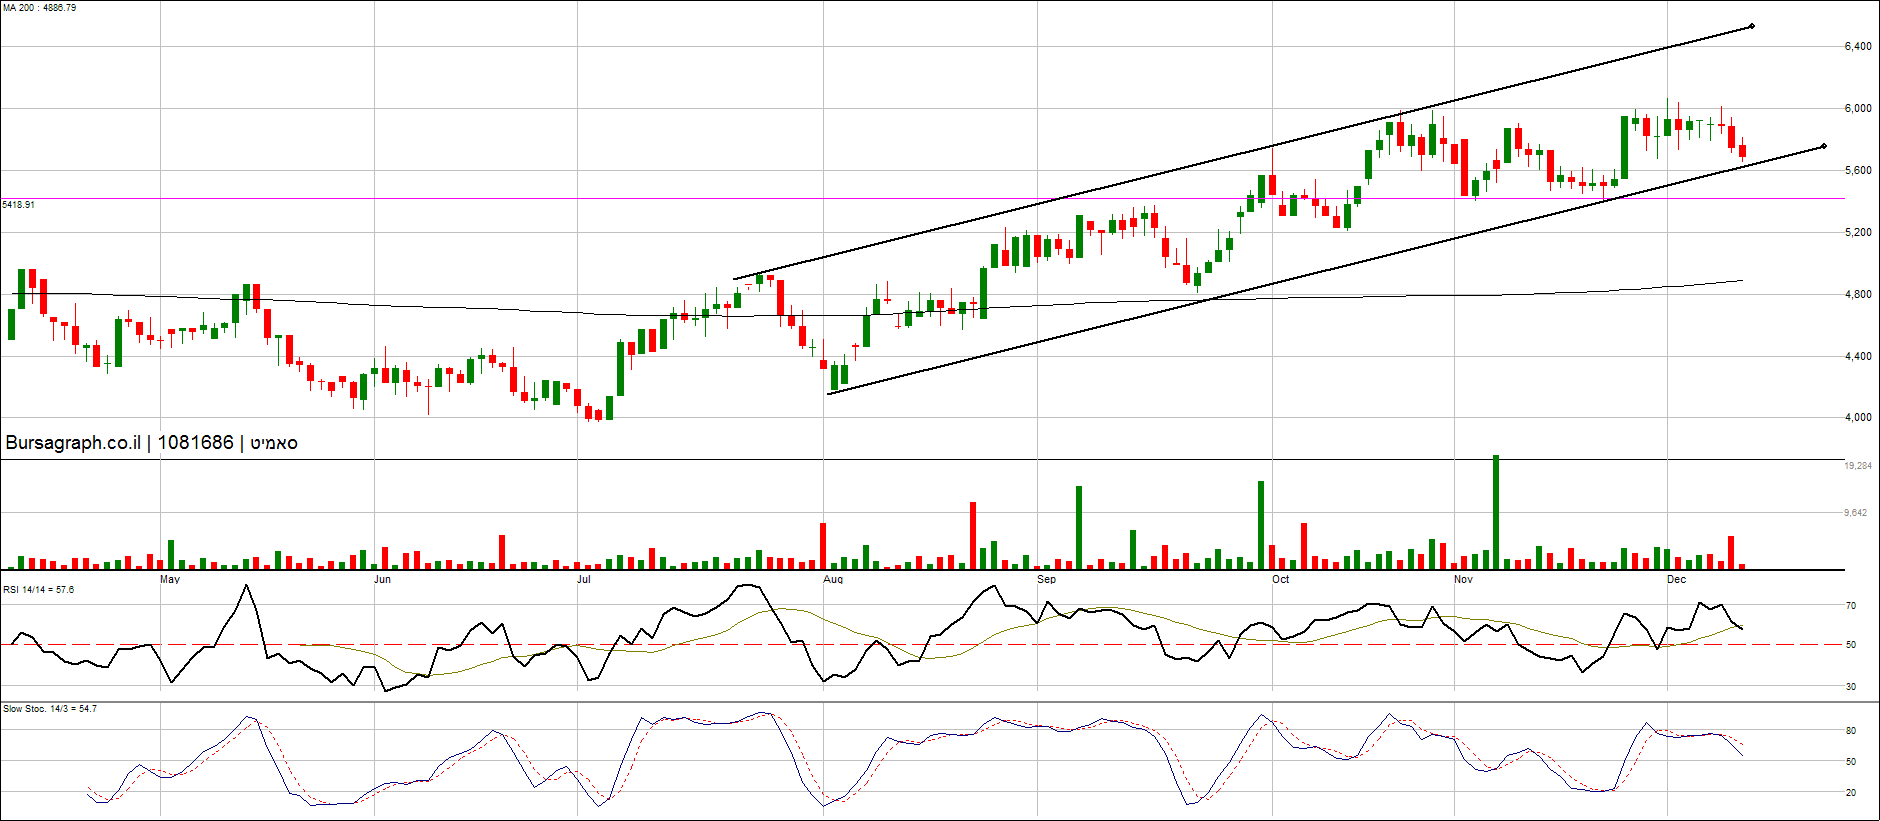Click the stochastic 80 level label
This screenshot has width=1880, height=821.
click(1851, 731)
